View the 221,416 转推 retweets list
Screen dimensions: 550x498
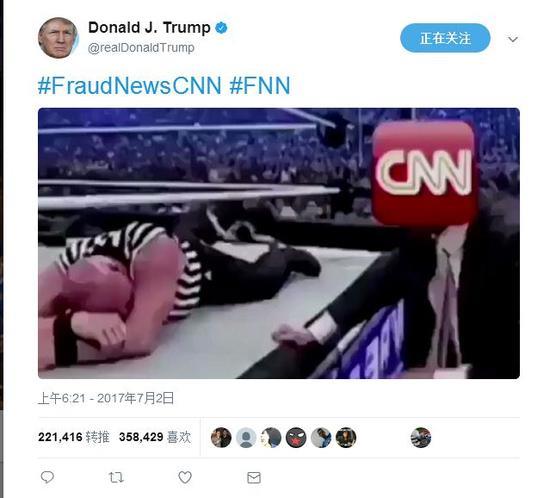pos(74,437)
